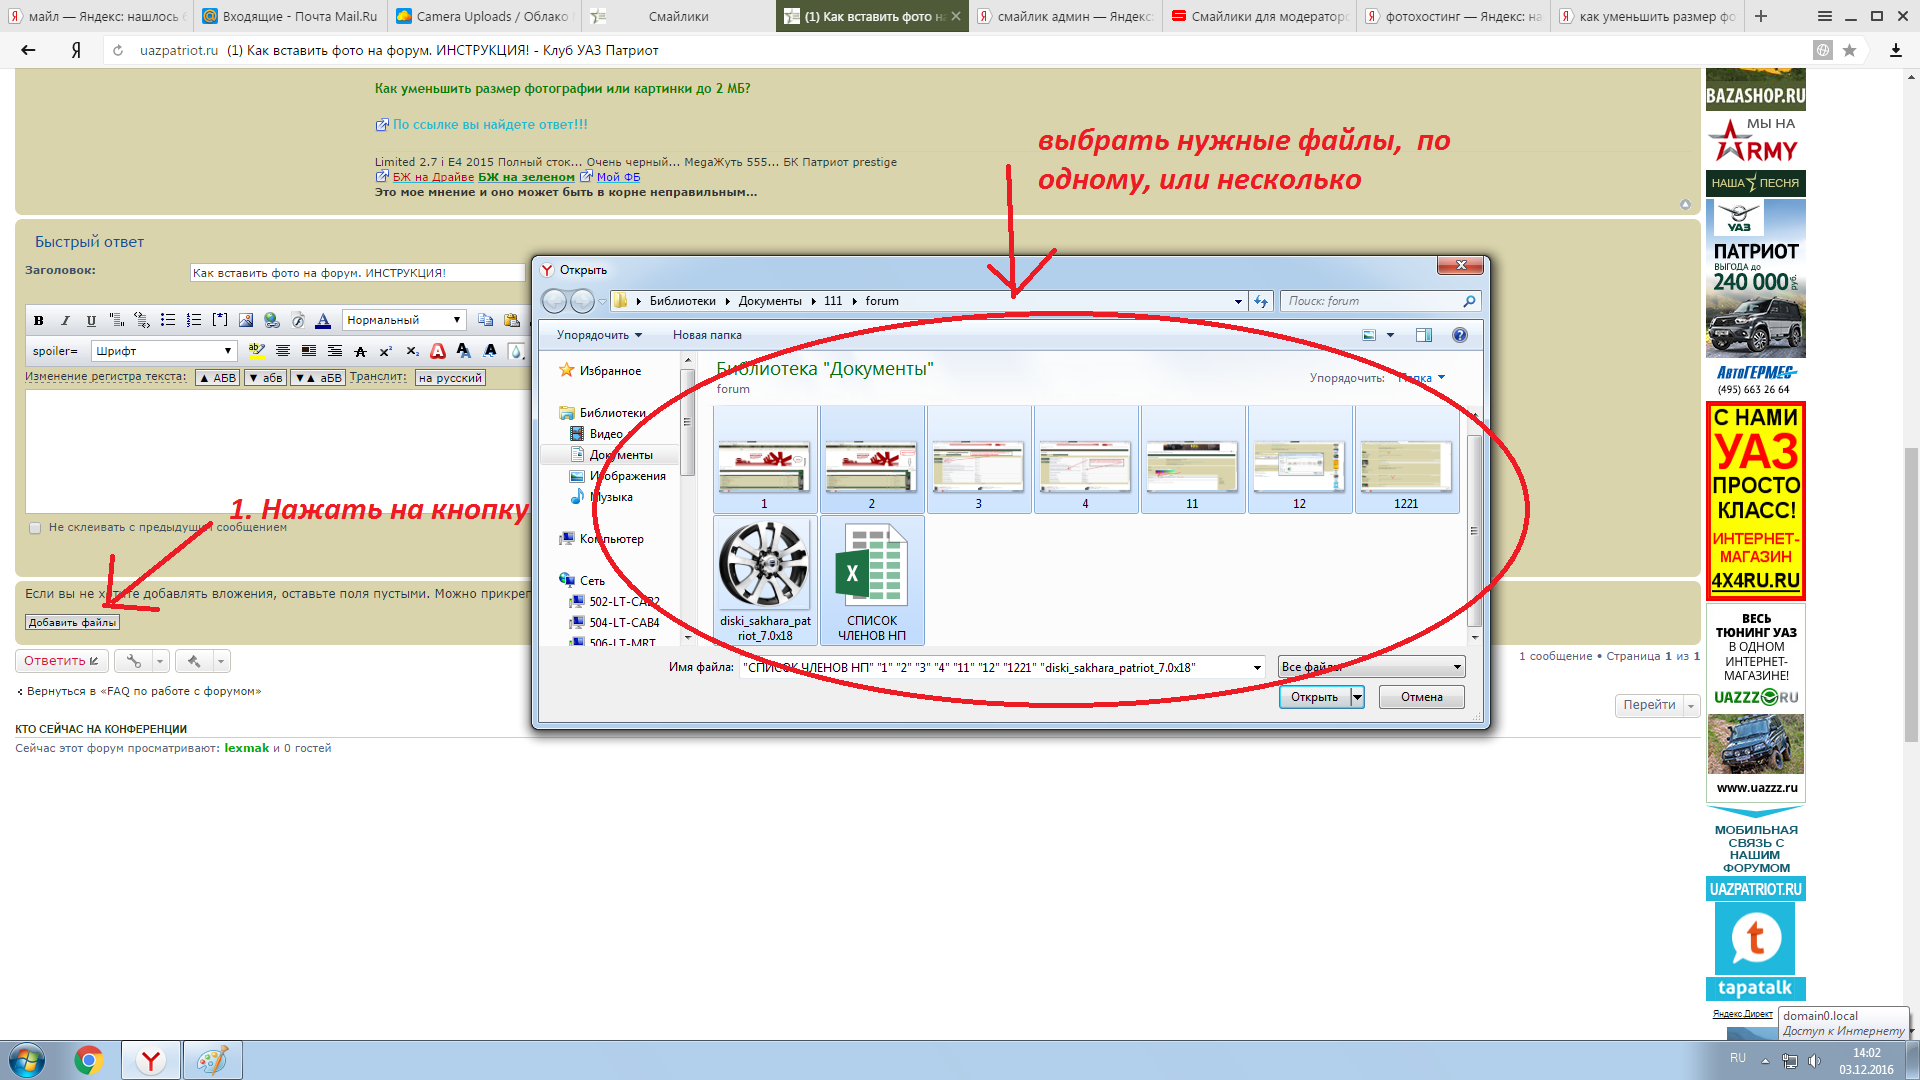Click the strikethrough text icon
Viewport: 1920px width, 1080px height.
(x=360, y=351)
